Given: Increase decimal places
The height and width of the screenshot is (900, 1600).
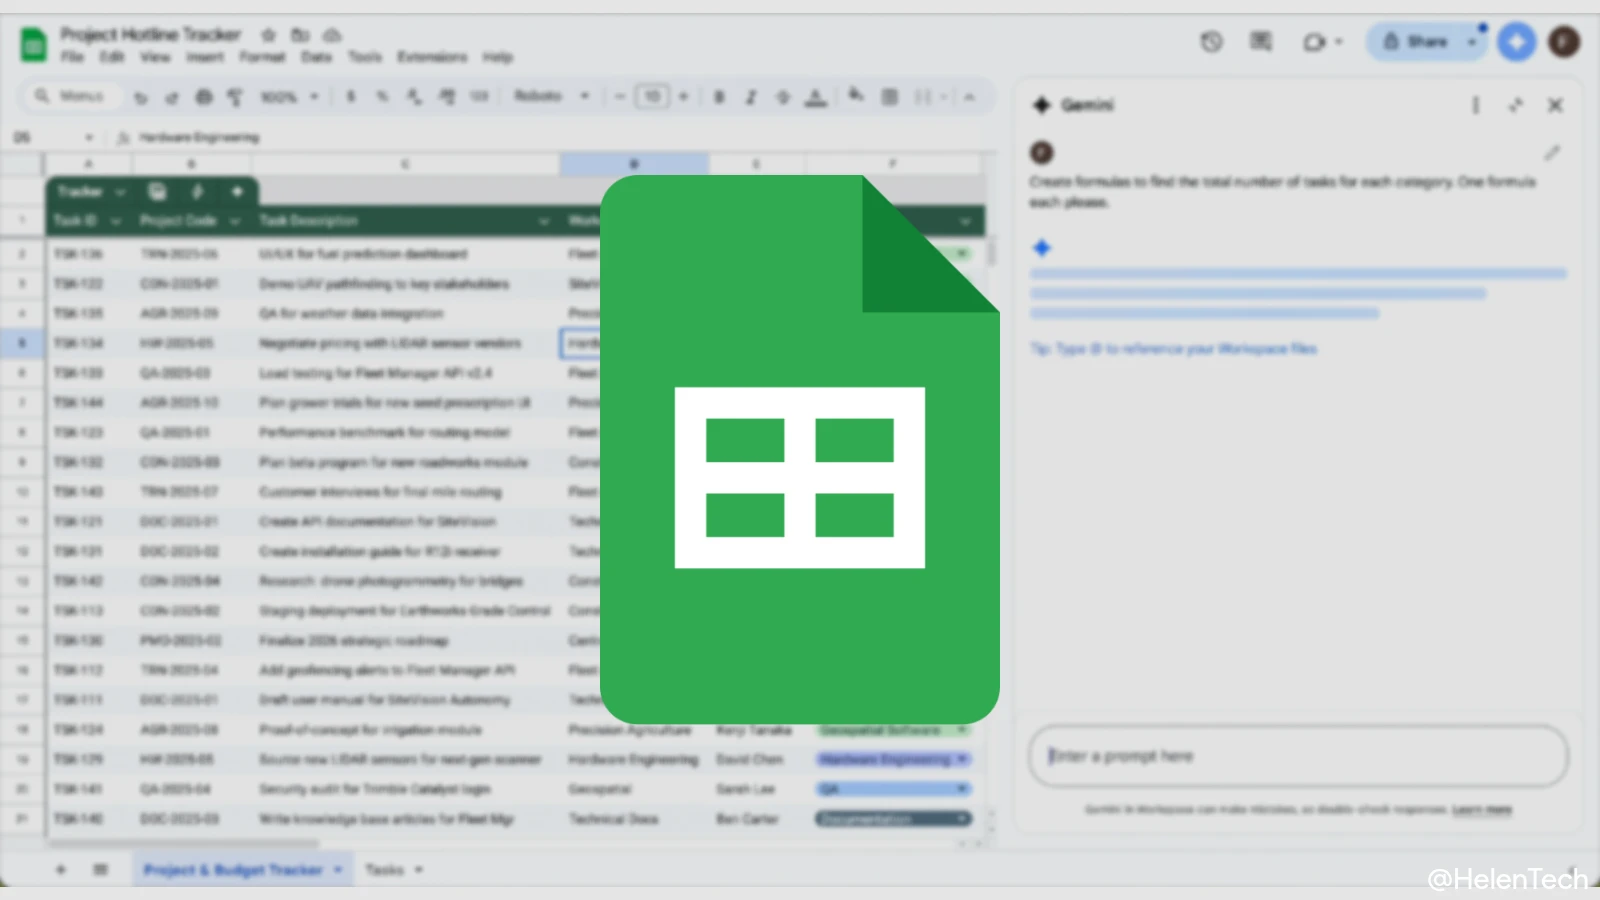Looking at the screenshot, I should click(447, 97).
